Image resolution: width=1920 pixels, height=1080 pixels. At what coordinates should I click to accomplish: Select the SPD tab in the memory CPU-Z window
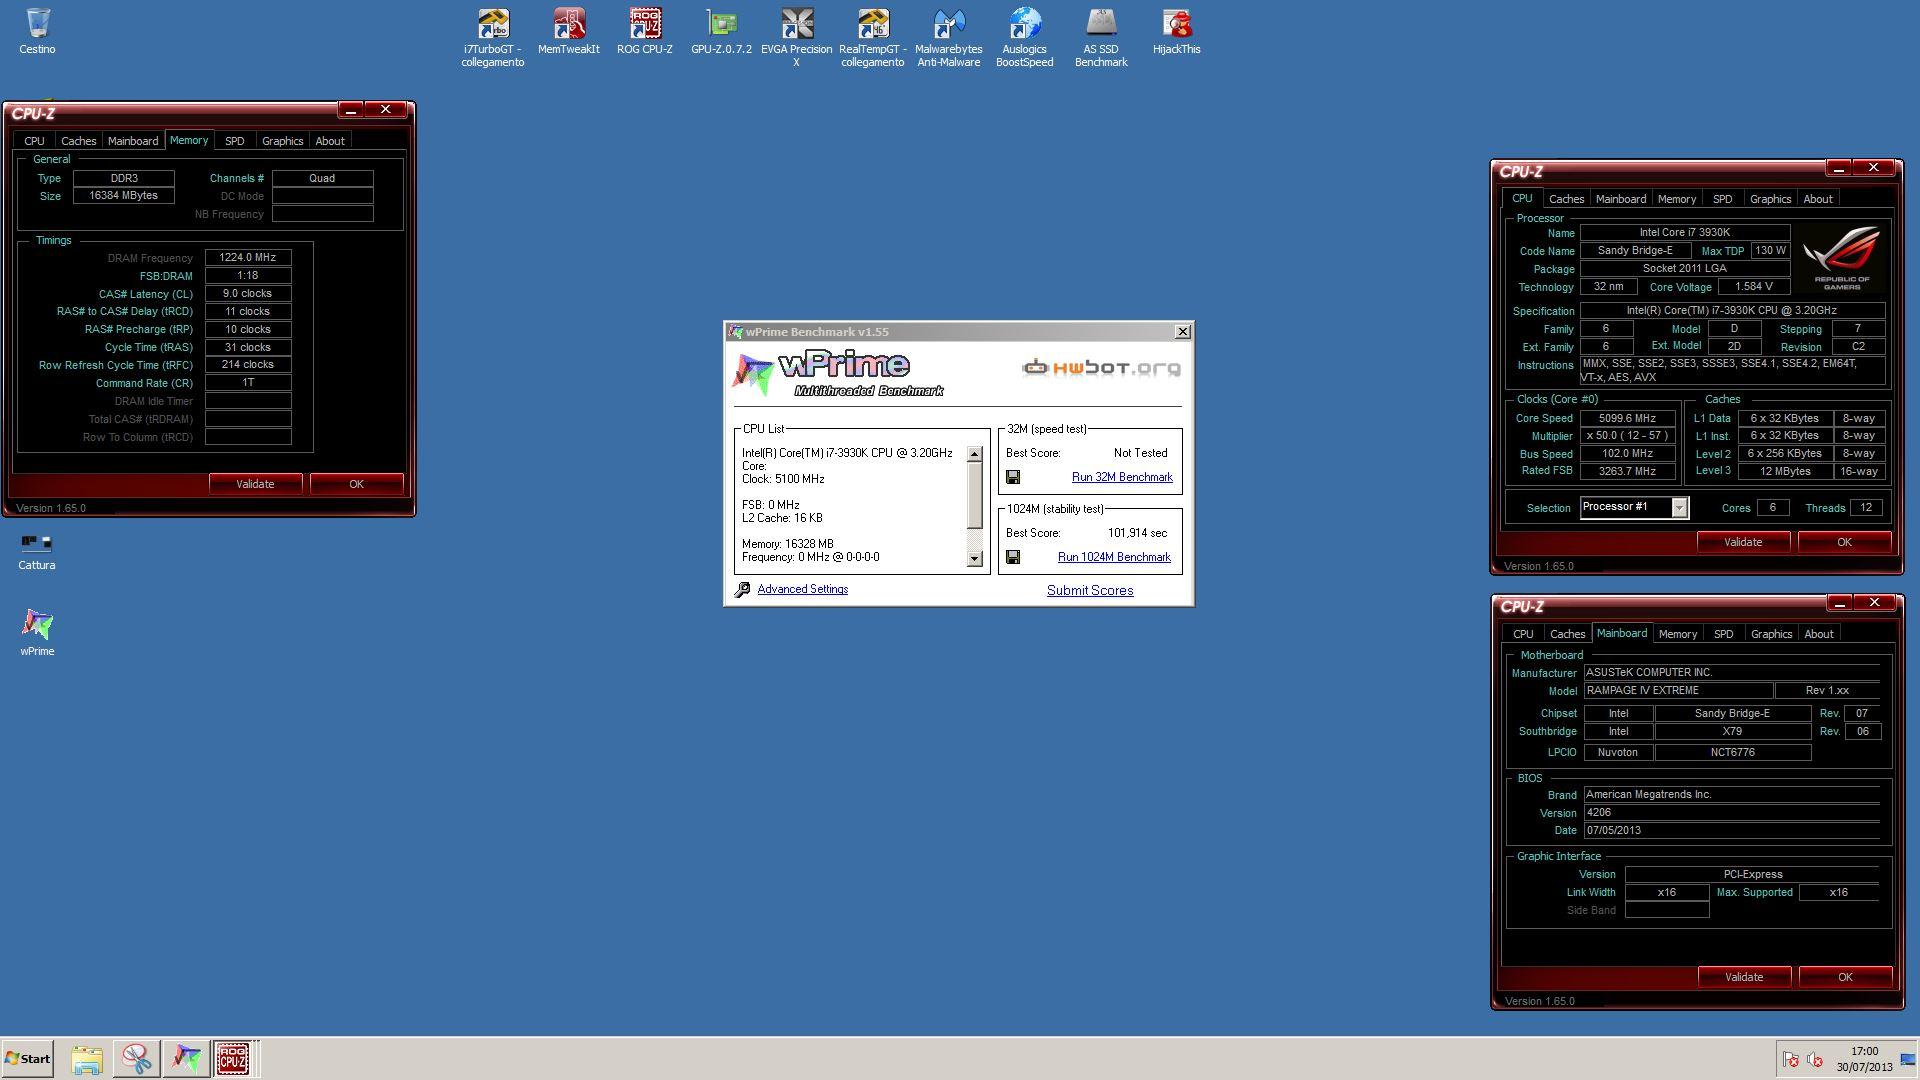[x=234, y=141]
